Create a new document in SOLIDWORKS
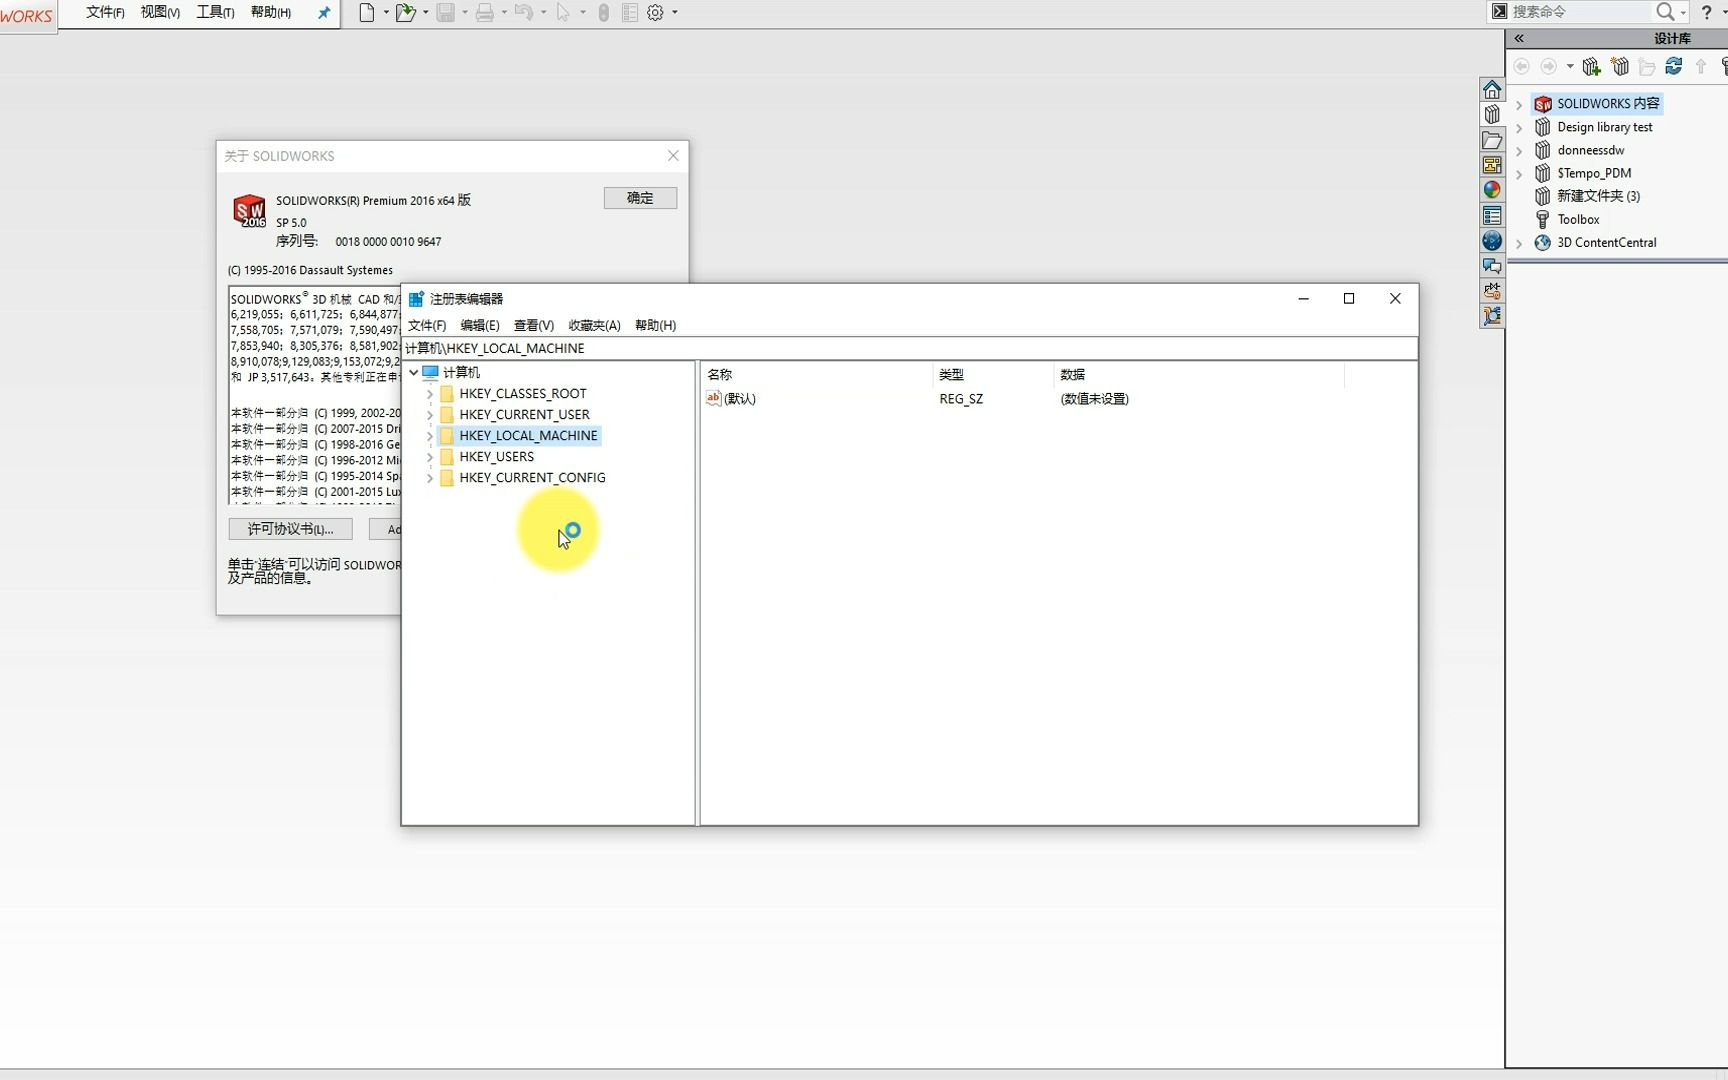This screenshot has height=1080, width=1728. [x=367, y=13]
